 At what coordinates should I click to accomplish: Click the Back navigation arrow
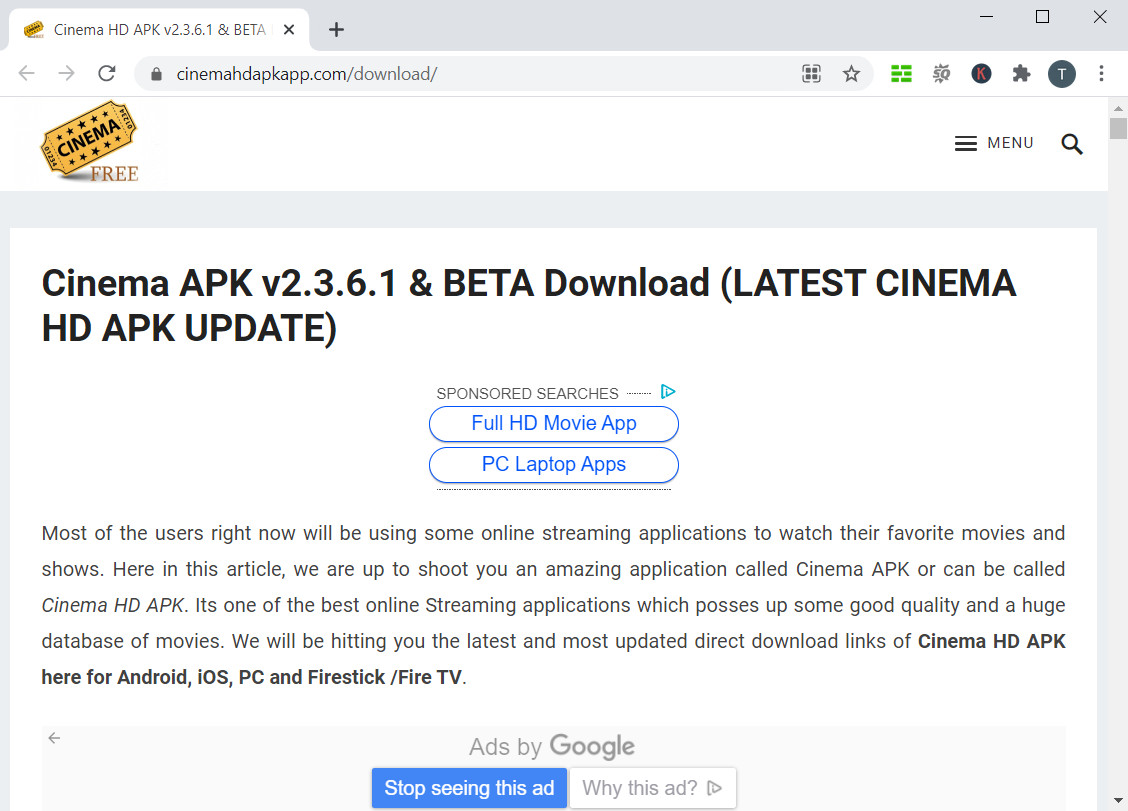pyautogui.click(x=27, y=73)
